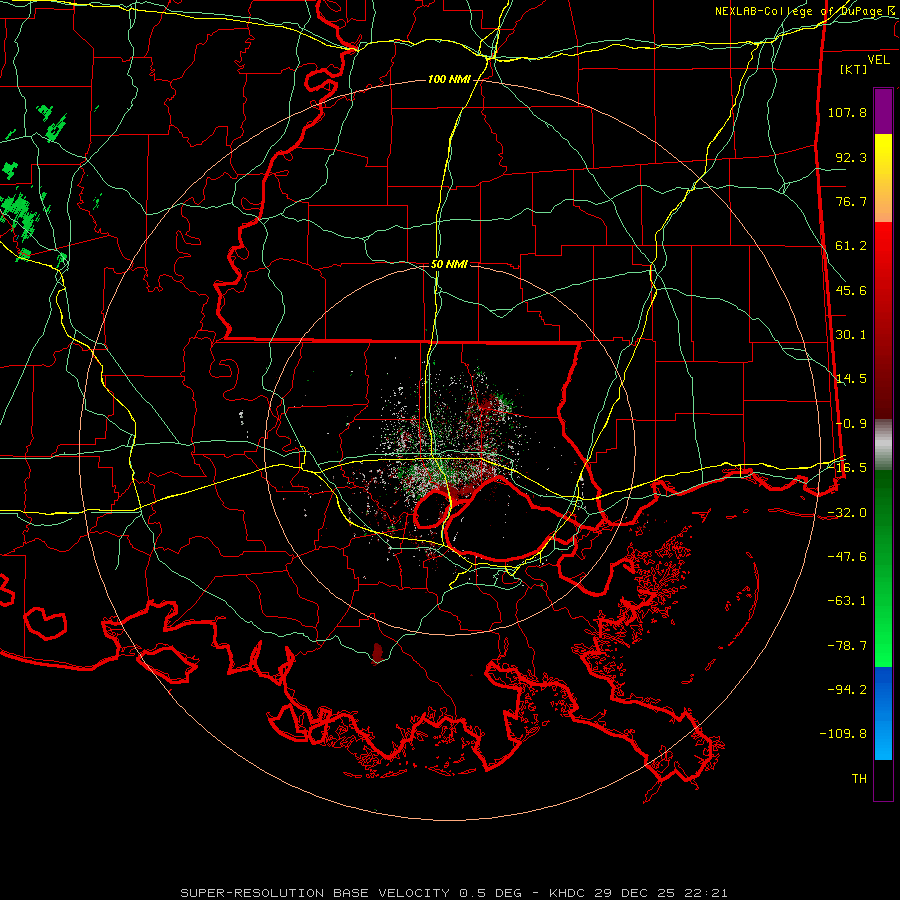Image resolution: width=900 pixels, height=900 pixels.
Task: Click the gray near-zero segment of the color bar
Action: pyautogui.click(x=883, y=442)
